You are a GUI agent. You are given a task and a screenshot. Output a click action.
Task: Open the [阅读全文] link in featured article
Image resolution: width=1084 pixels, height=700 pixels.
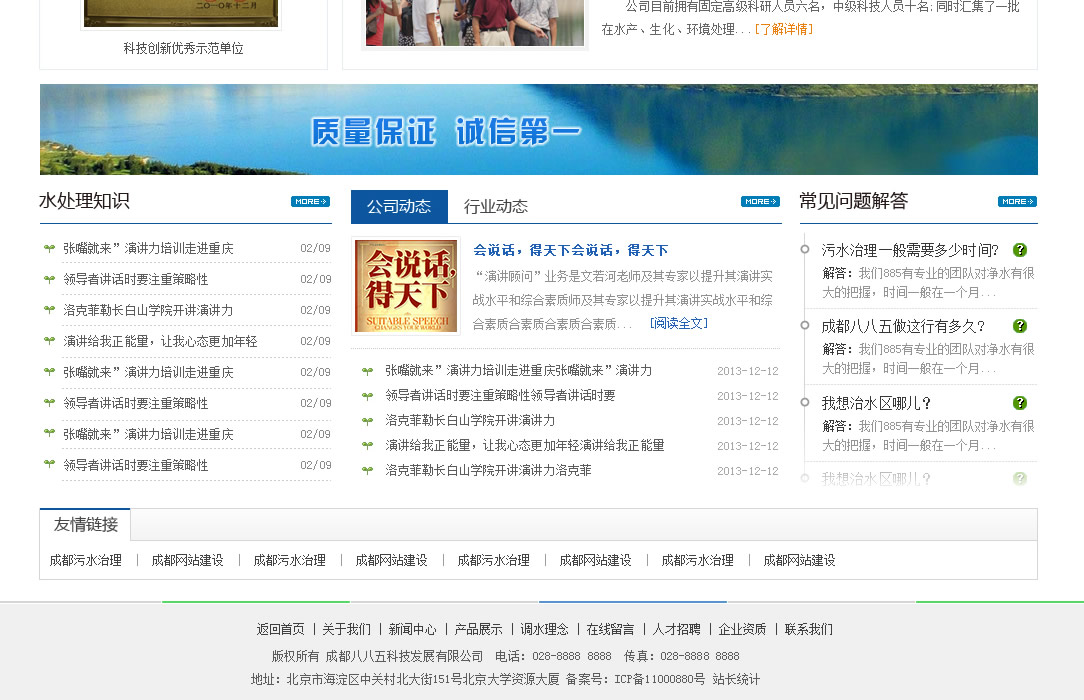coord(678,324)
